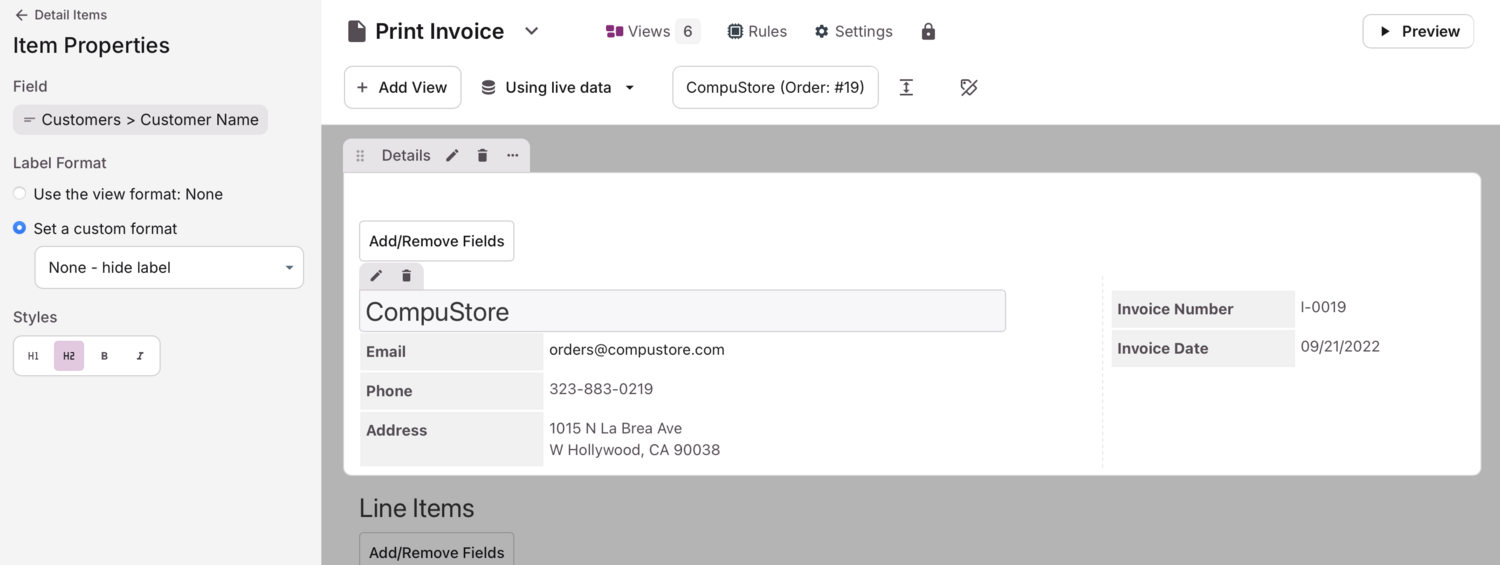Delete the Details view with trash icon
This screenshot has height=565, width=1500.
pyautogui.click(x=482, y=155)
